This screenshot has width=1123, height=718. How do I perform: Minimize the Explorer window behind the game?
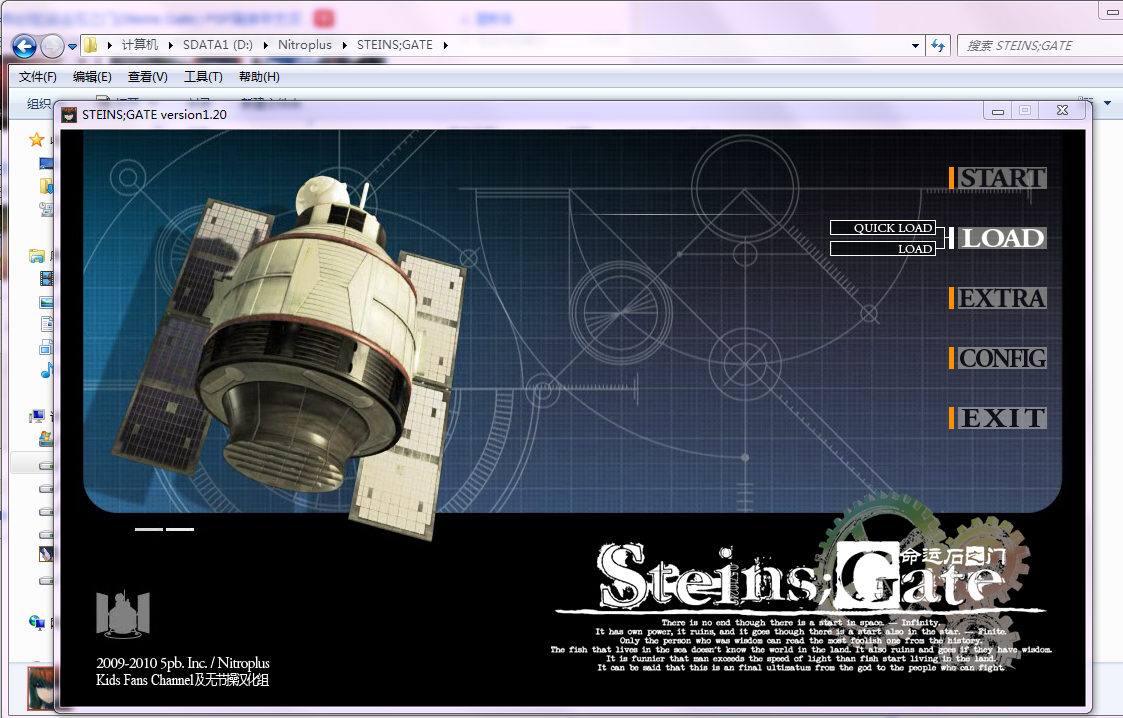pyautogui.click(x=1112, y=10)
